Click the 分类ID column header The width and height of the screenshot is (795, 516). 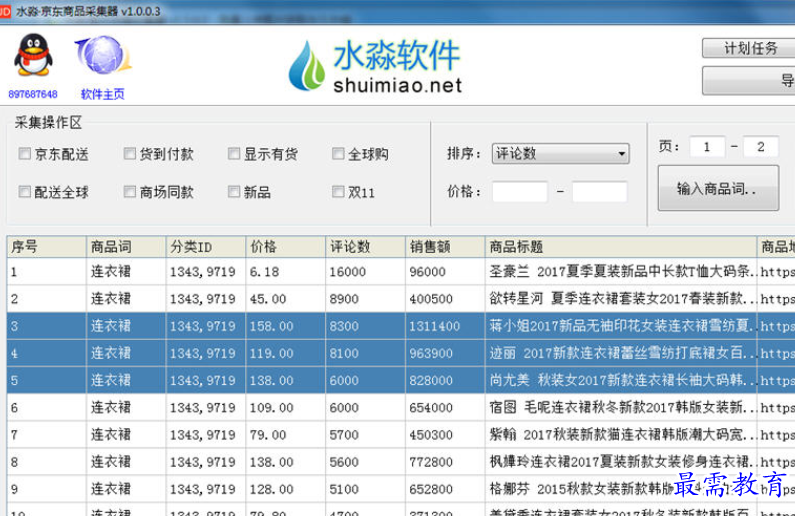[x=206, y=247]
